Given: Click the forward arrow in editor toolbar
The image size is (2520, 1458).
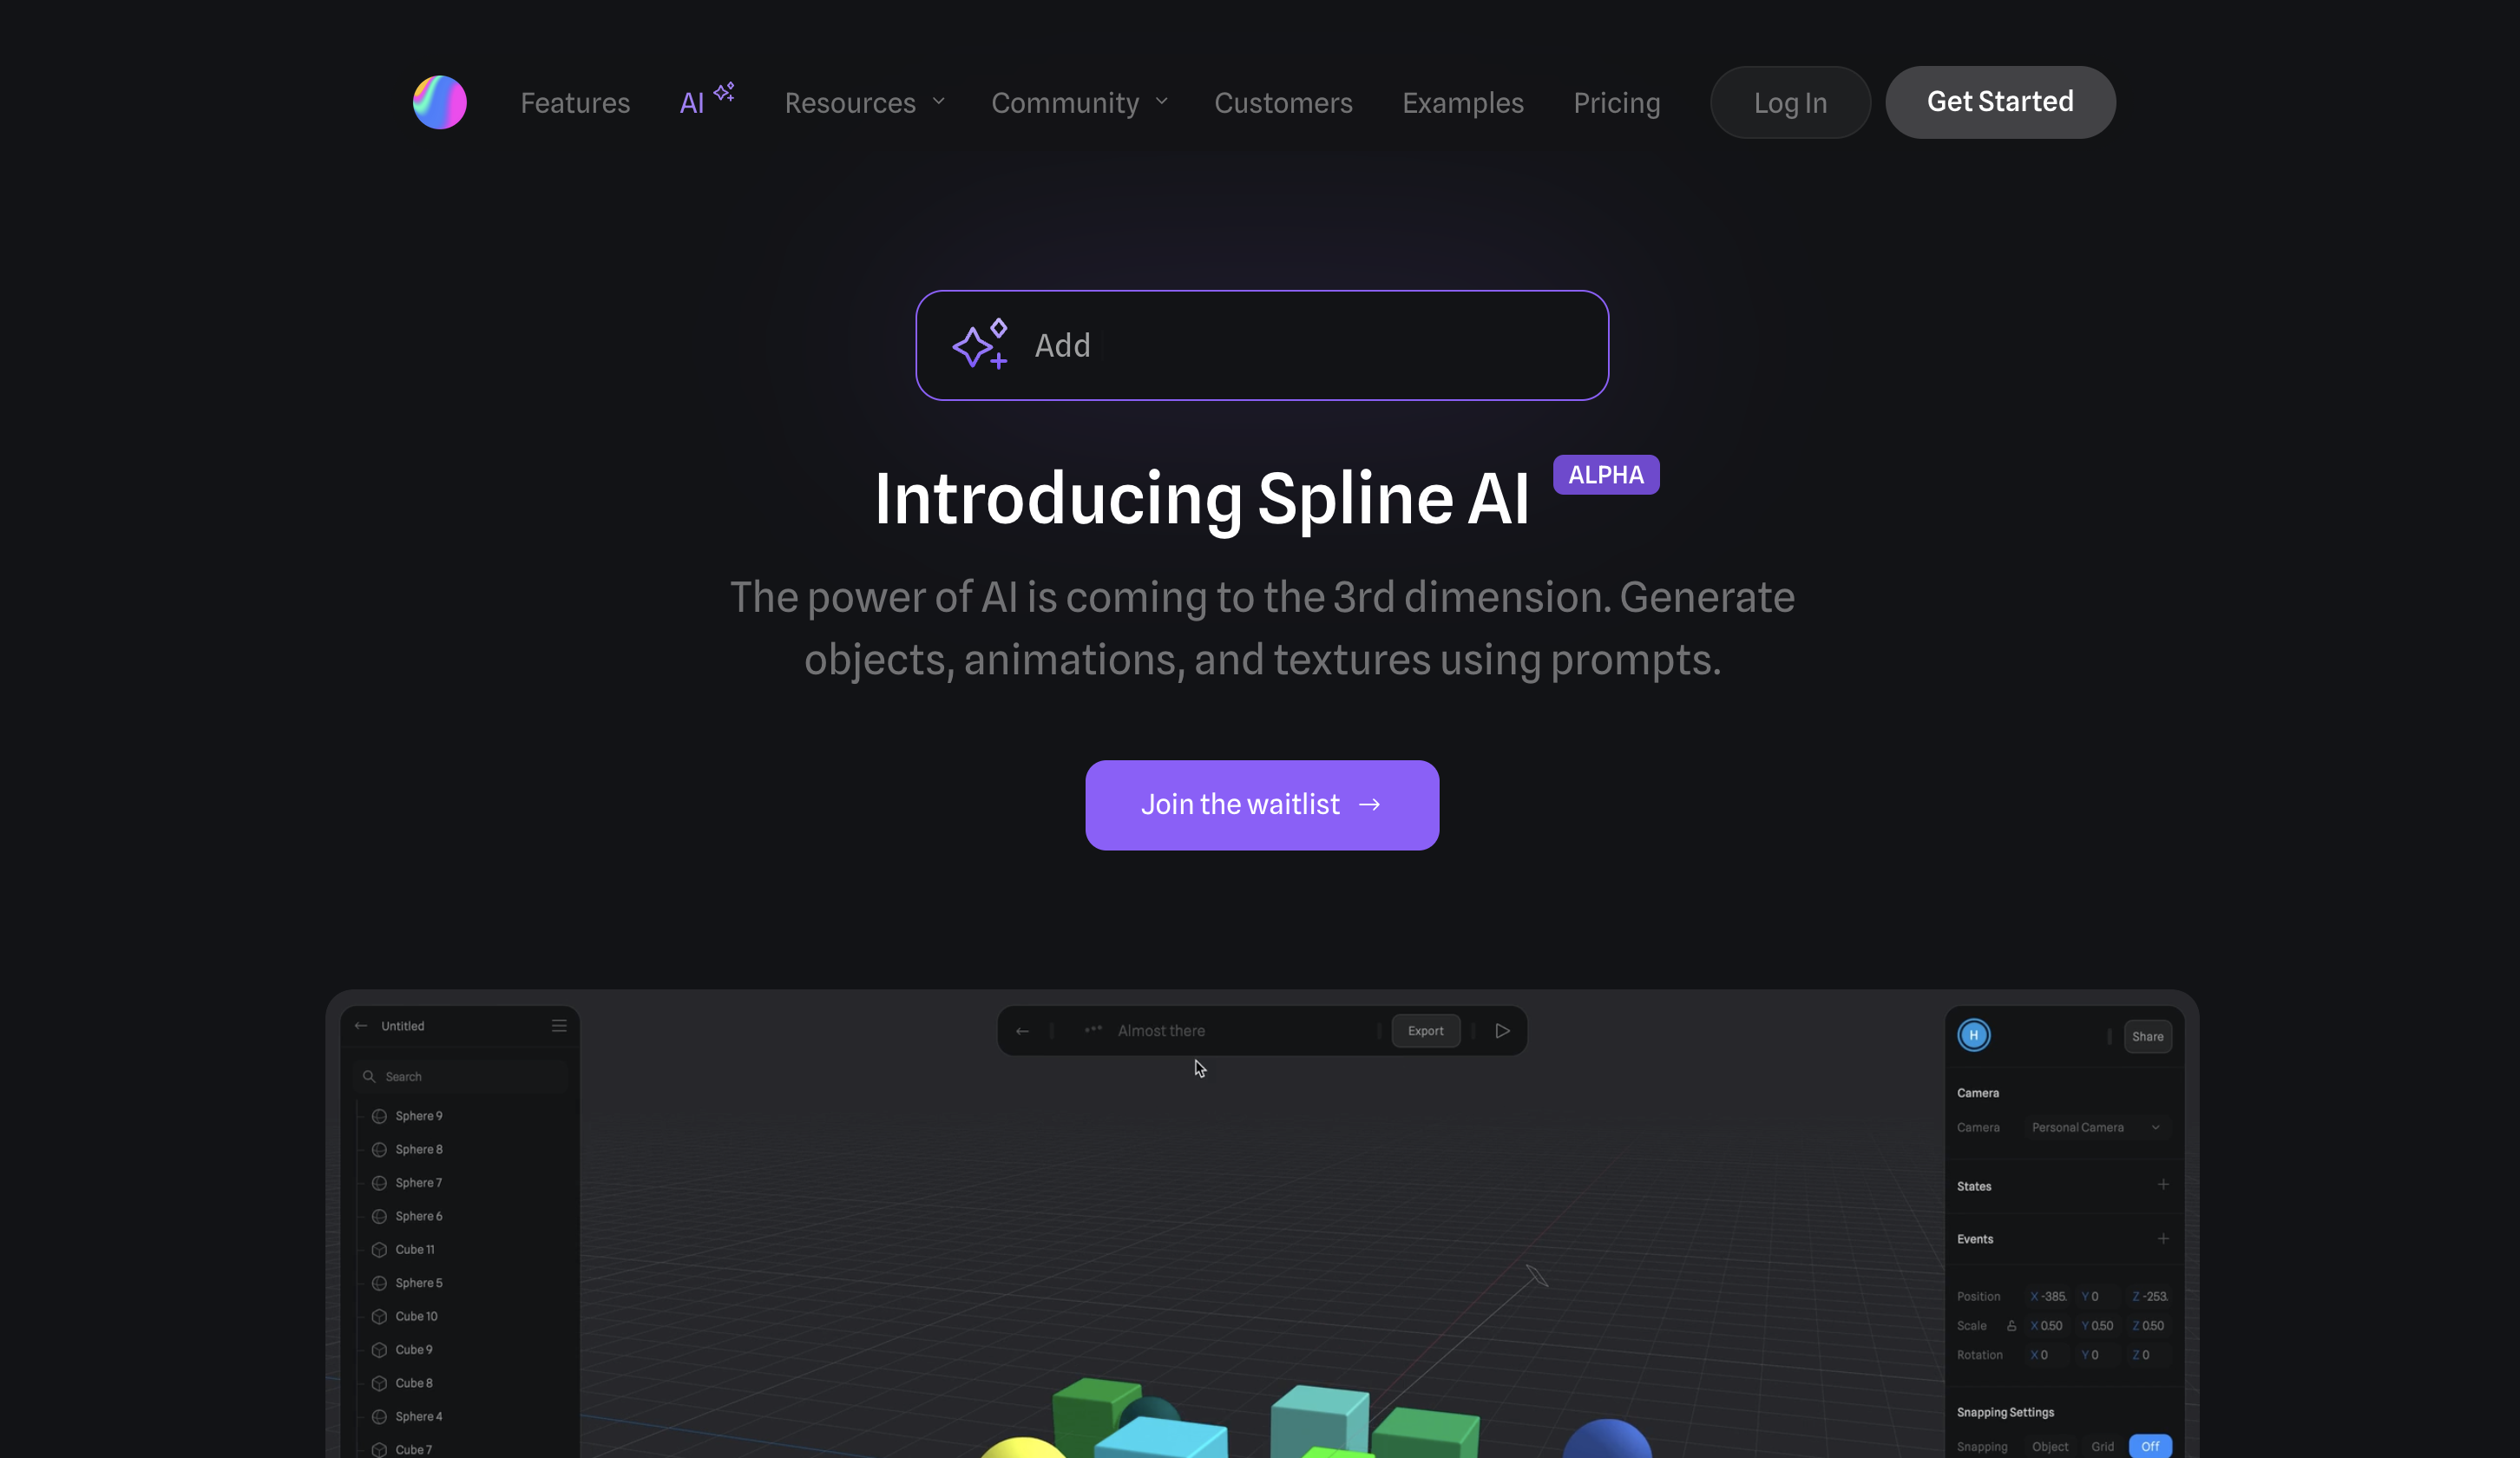Looking at the screenshot, I should 1501,1031.
